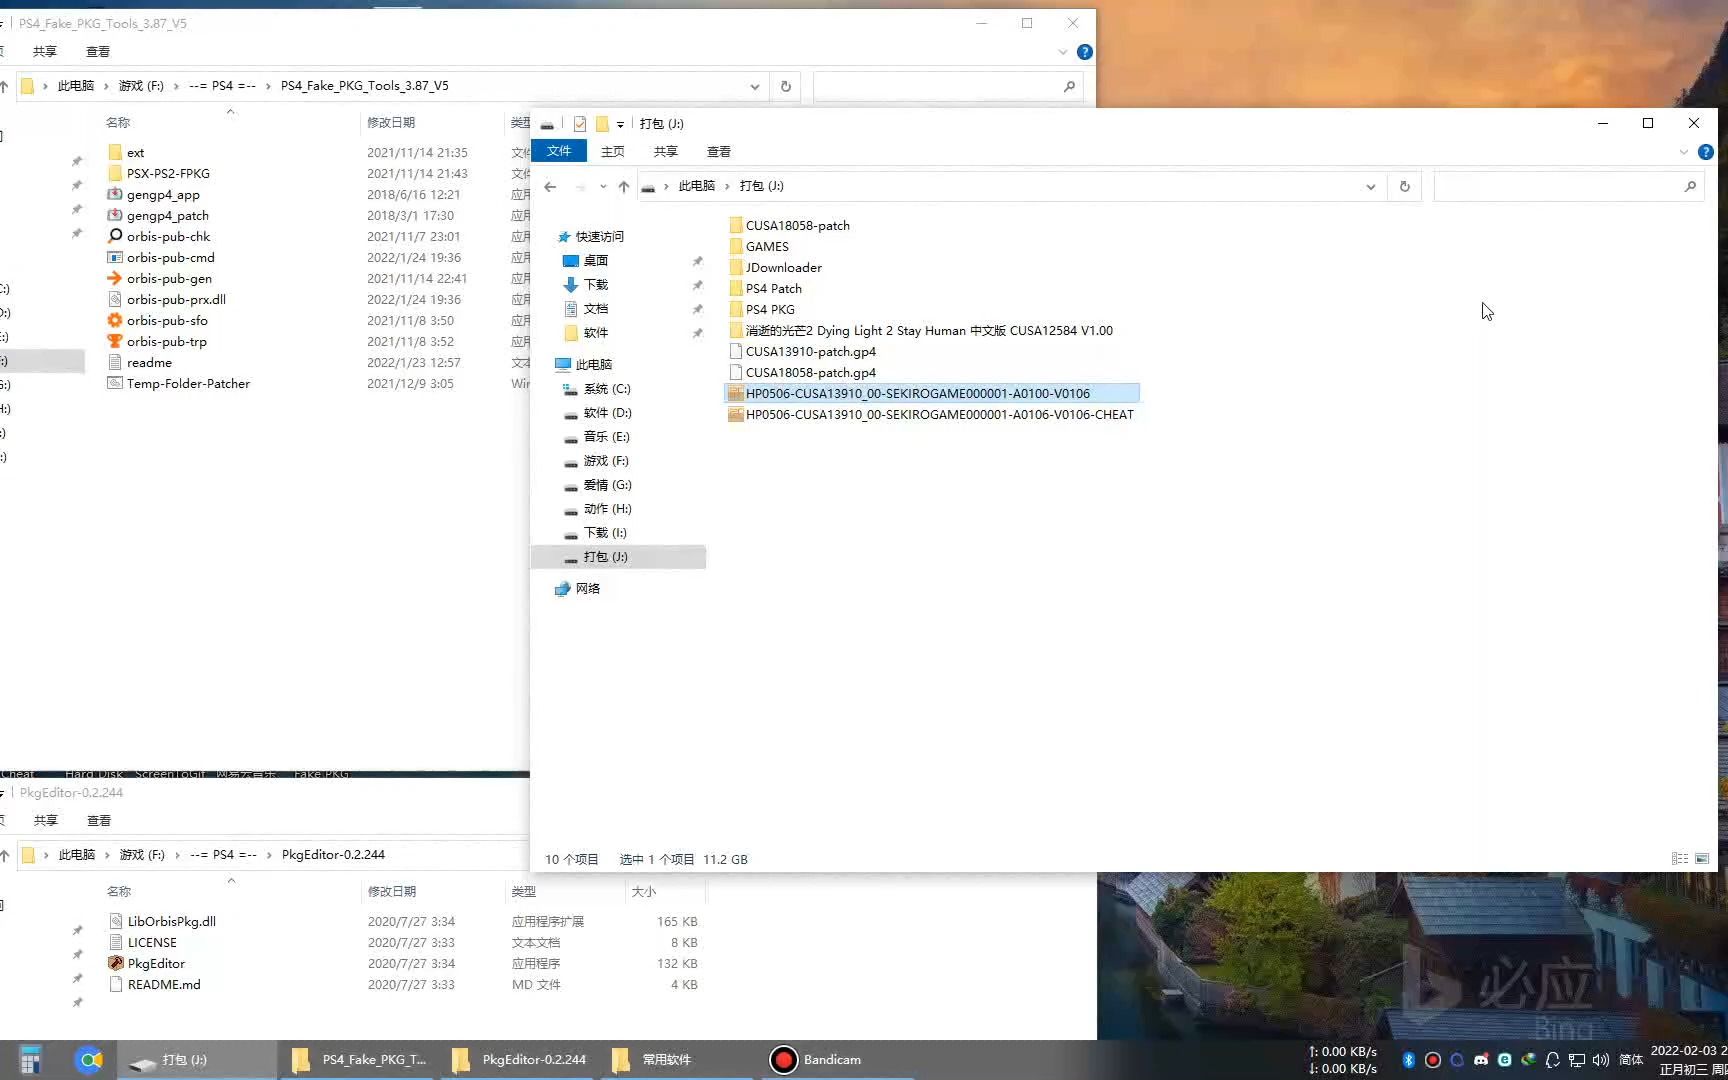This screenshot has height=1080, width=1728.
Task: Click the new folder icon in the quick access toolbar
Action: tap(602, 124)
